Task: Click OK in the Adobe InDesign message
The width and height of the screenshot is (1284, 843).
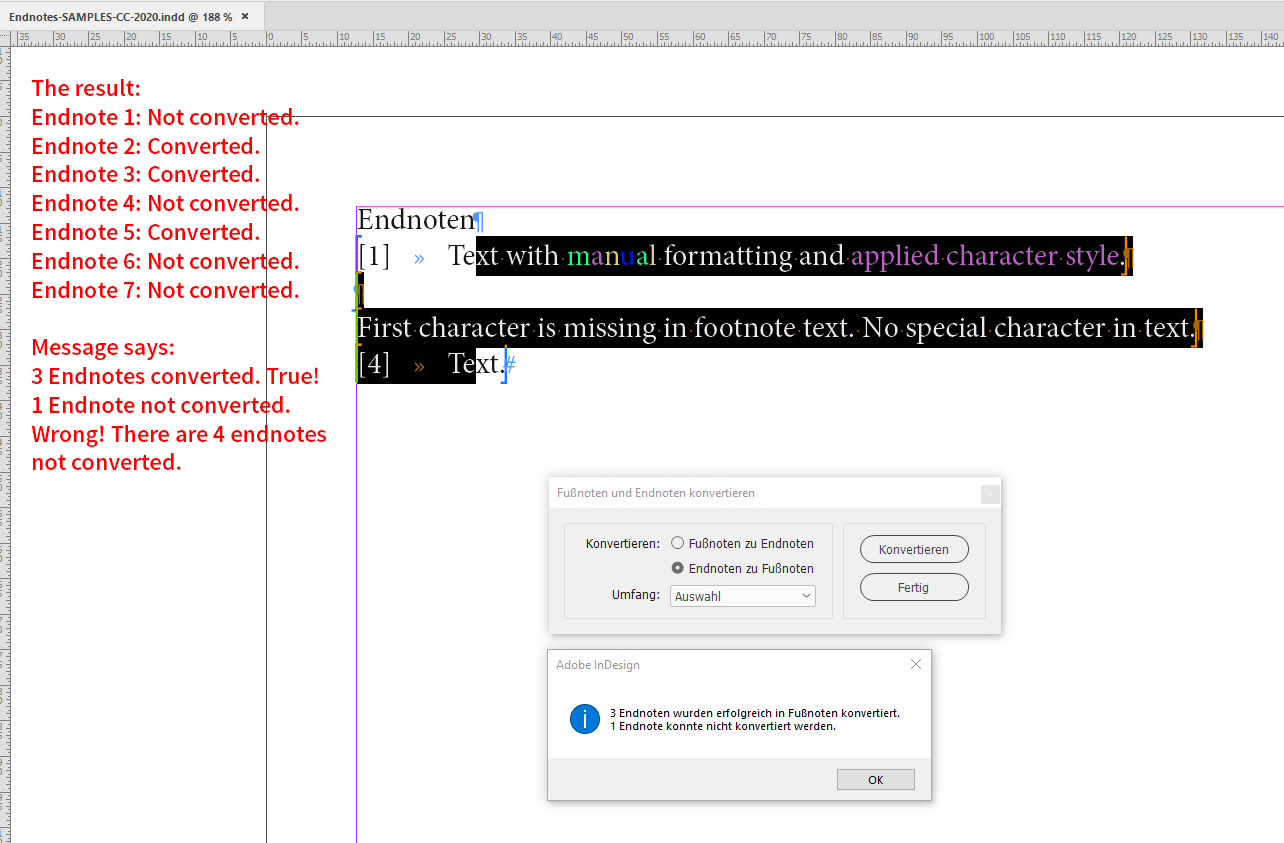Action: click(875, 779)
